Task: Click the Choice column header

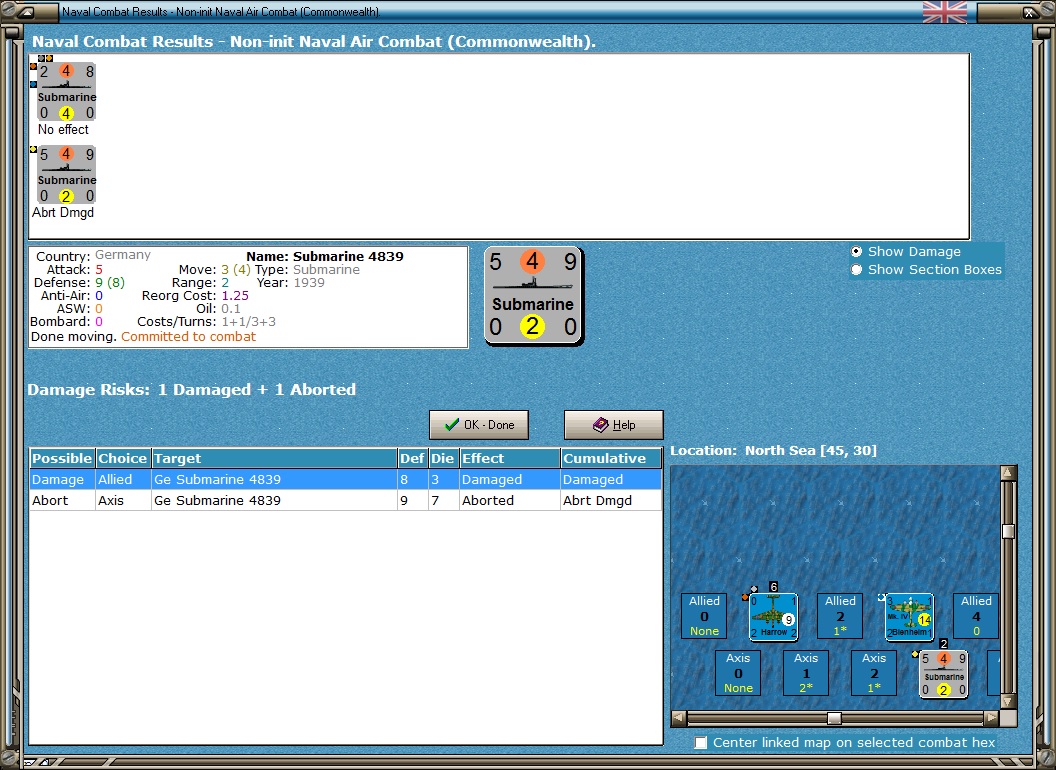Action: pyautogui.click(x=123, y=458)
